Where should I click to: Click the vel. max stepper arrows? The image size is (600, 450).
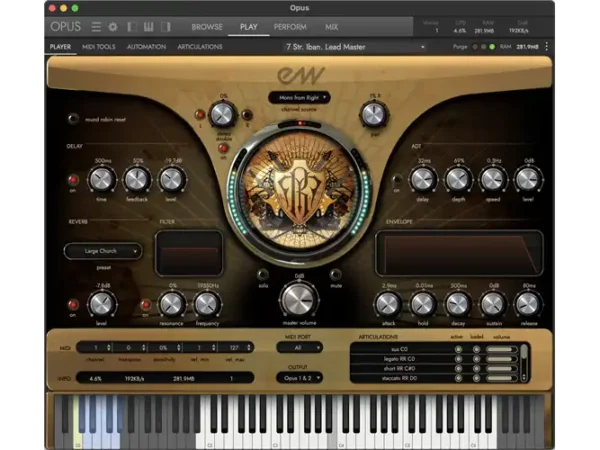(x=249, y=347)
